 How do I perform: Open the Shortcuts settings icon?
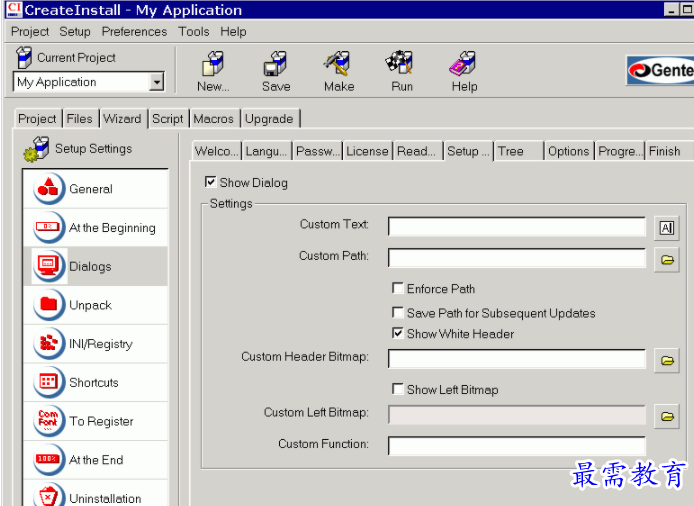[x=49, y=382]
